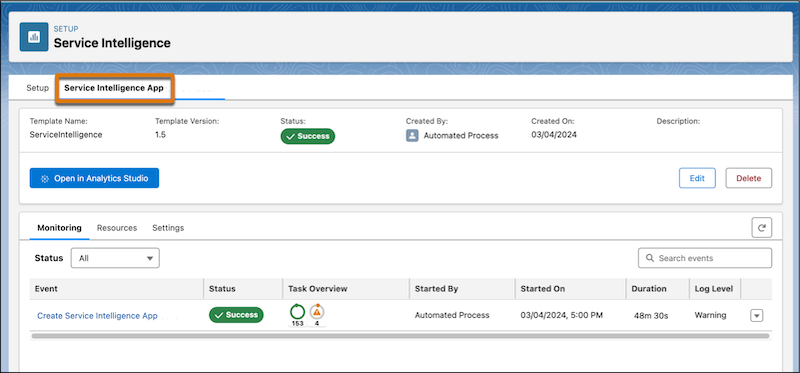
Task: Click the Success badge in event row
Action: coord(236,315)
